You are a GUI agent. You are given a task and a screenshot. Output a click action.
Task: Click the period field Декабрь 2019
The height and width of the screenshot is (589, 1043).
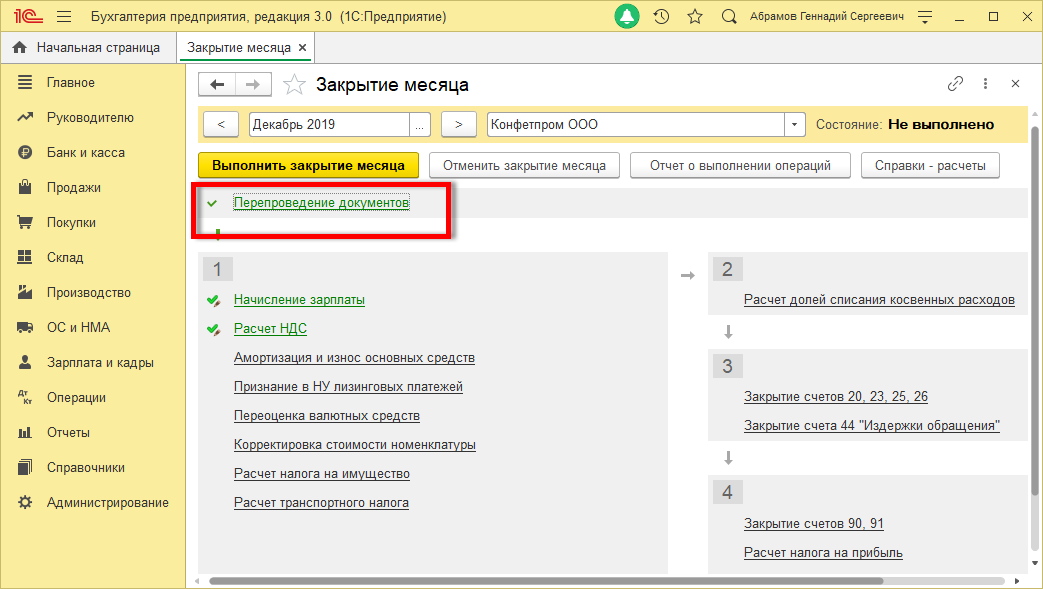(329, 124)
